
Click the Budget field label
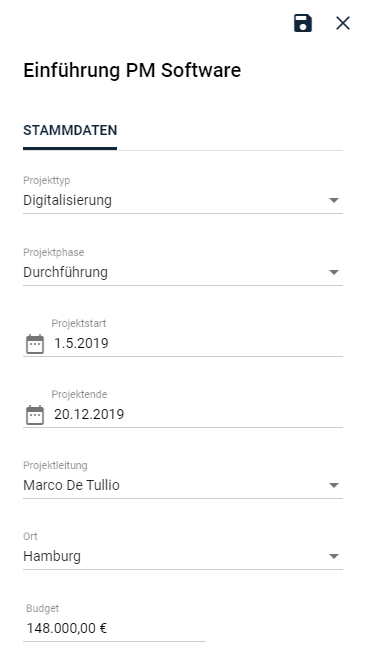(43, 608)
